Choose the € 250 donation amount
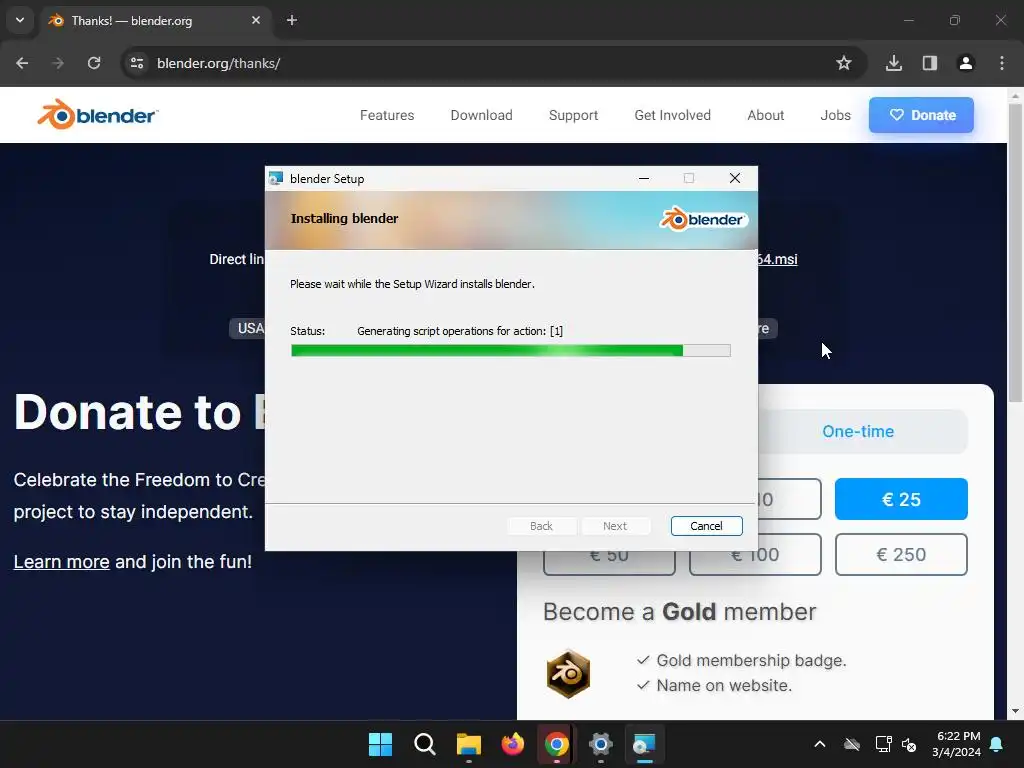 tap(901, 554)
